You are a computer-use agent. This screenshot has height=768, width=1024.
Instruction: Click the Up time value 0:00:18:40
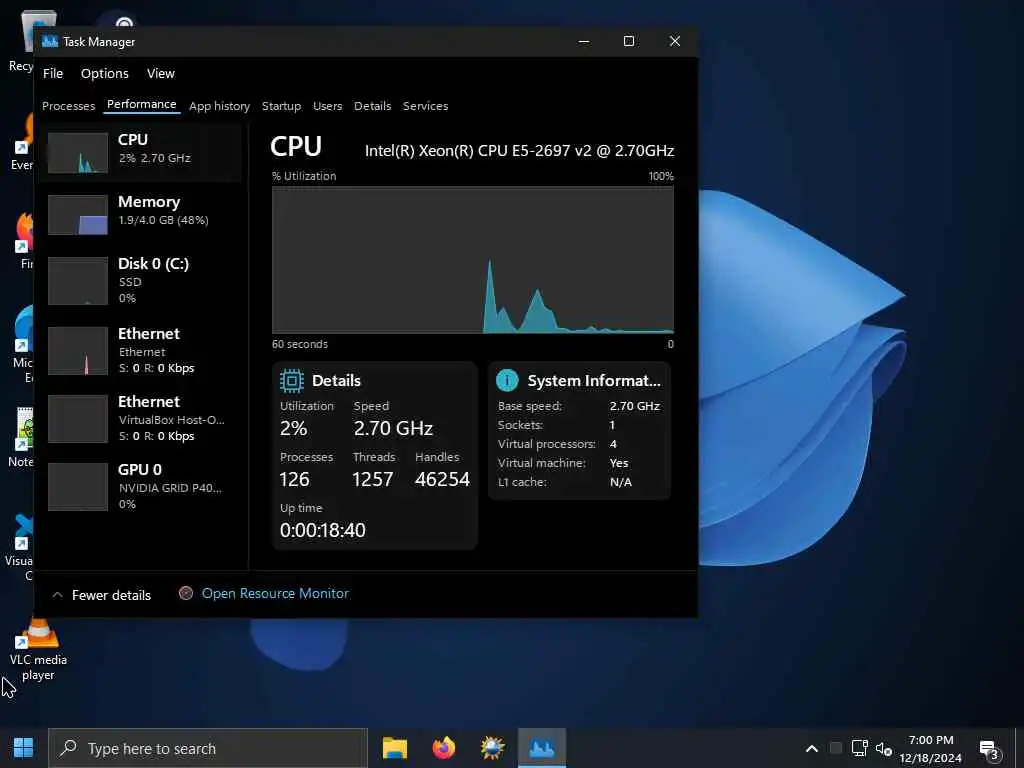(323, 530)
